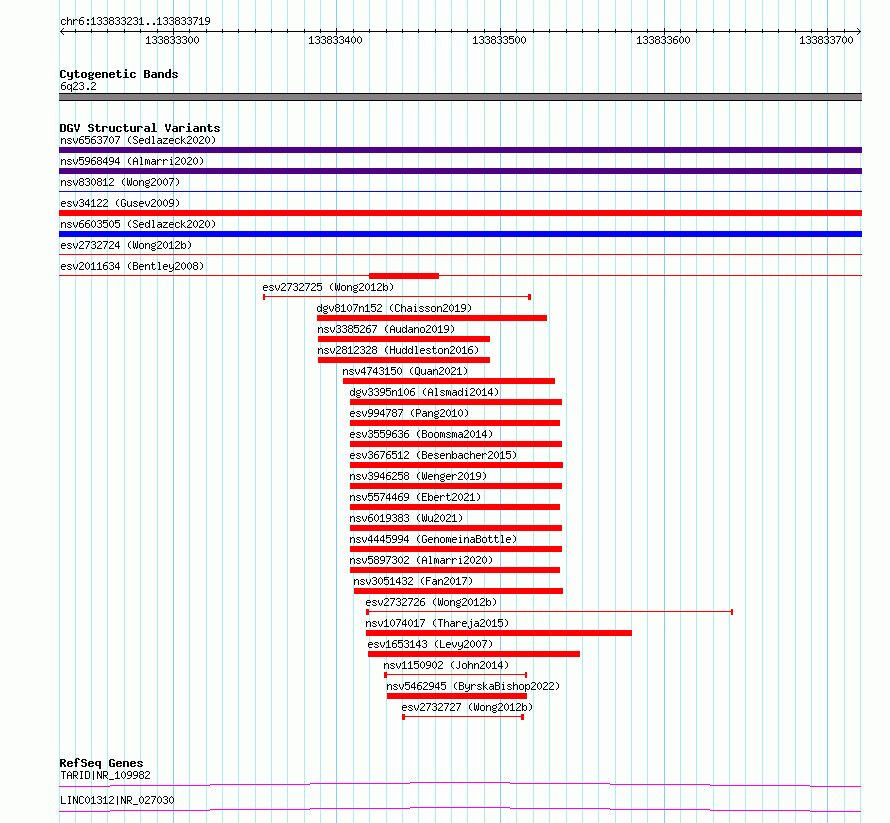This screenshot has width=890, height=823.
Task: Select the esv2732726 (Wong2012b) thin interval line
Action: 549,612
